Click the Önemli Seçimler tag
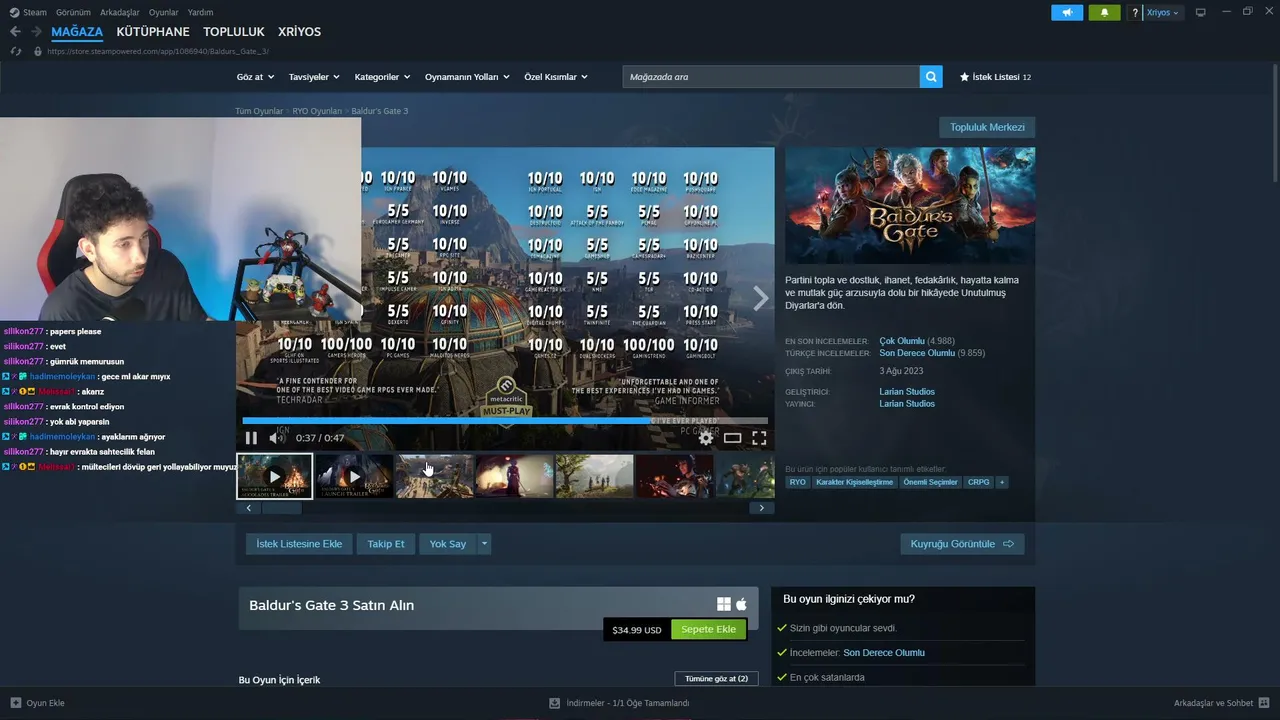 point(930,482)
